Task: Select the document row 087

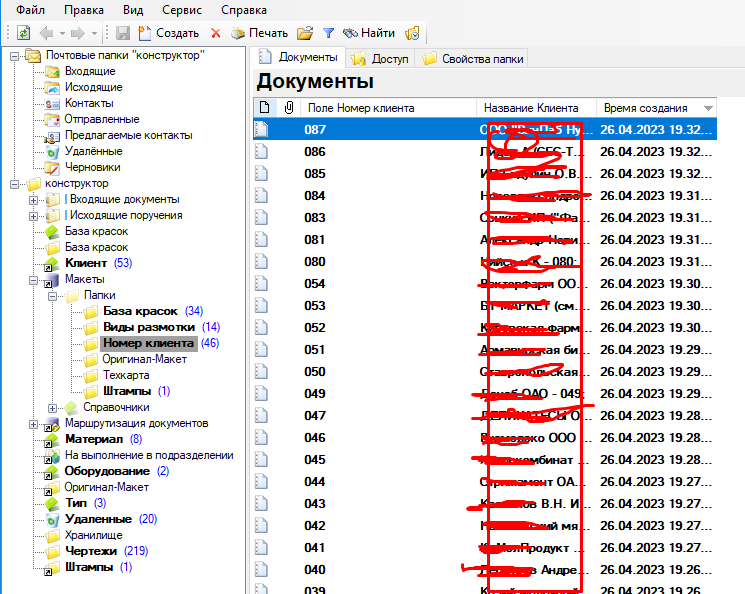Action: click(485, 129)
